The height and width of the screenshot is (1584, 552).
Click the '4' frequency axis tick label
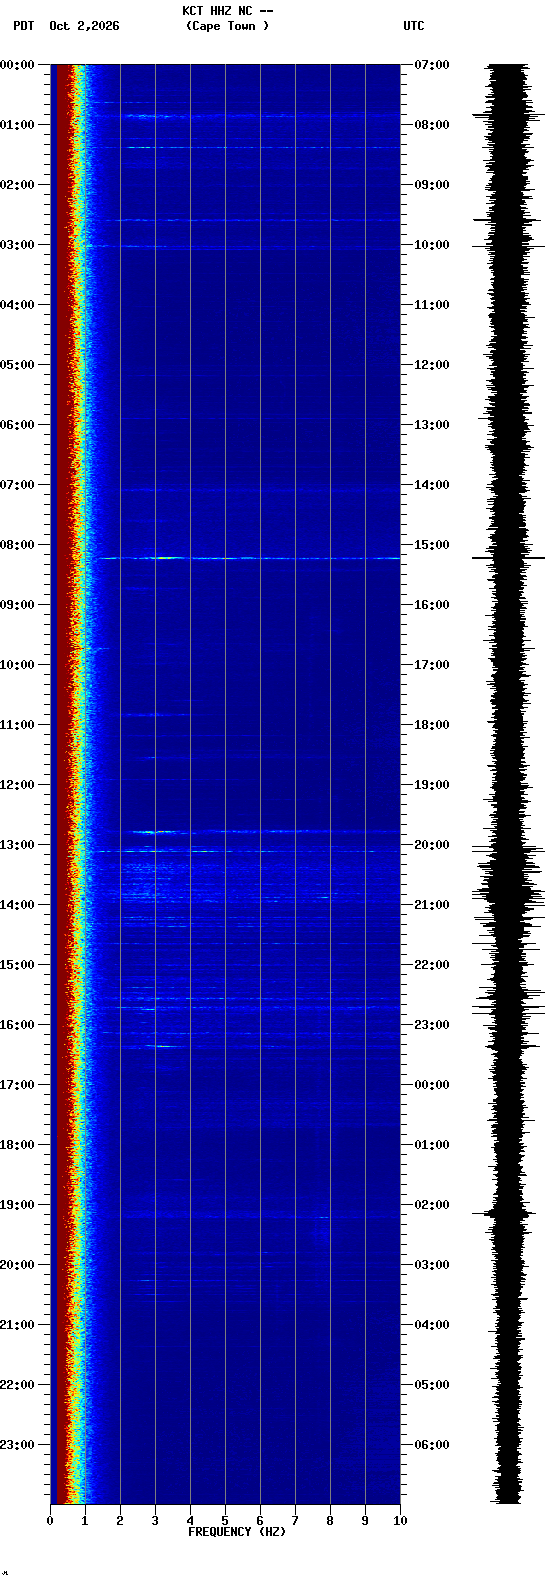[x=190, y=1521]
